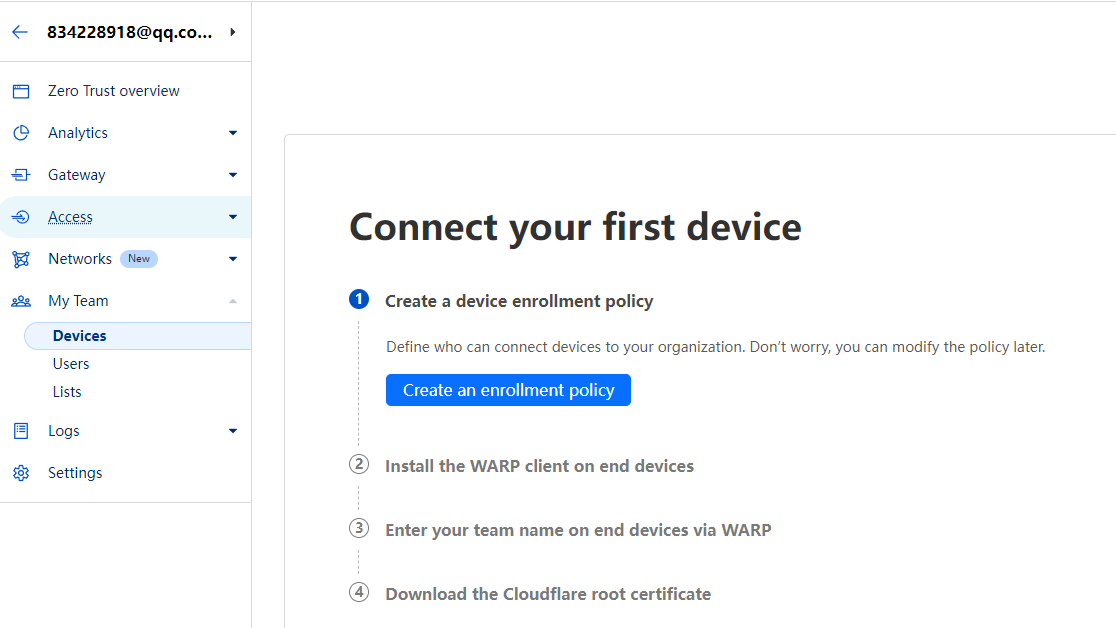Click the Settings gear icon
Viewport: 1116px width, 628px height.
point(21,473)
